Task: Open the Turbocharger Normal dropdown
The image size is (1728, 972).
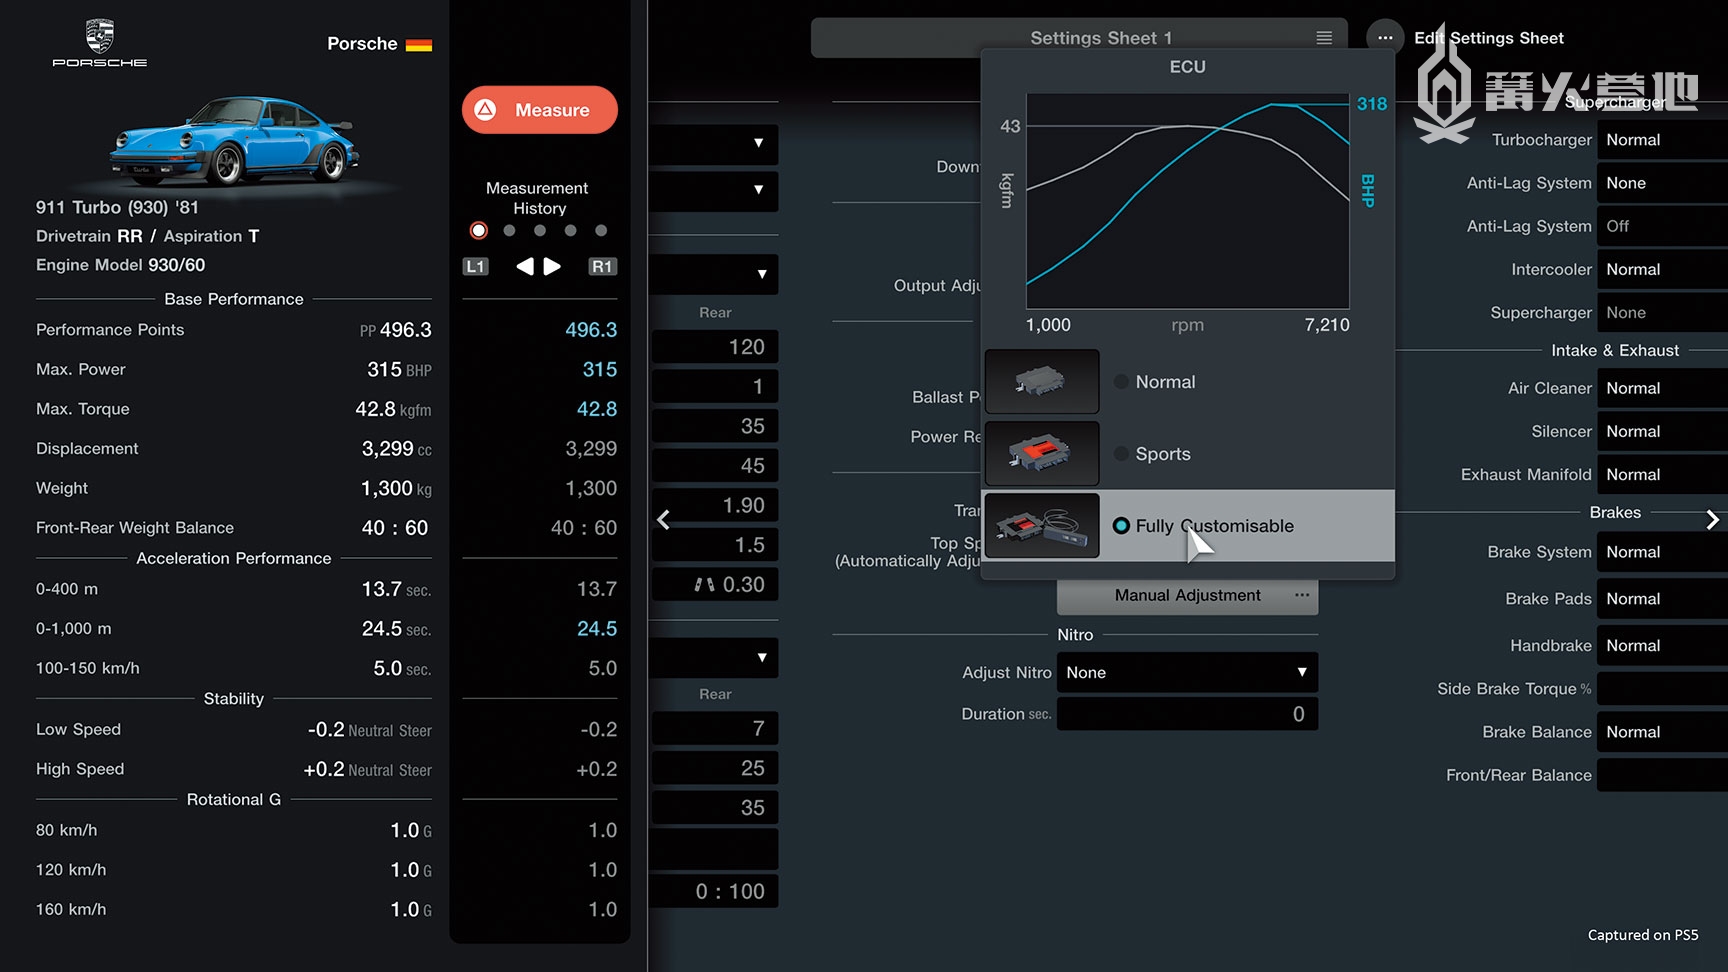Action: tap(1660, 140)
